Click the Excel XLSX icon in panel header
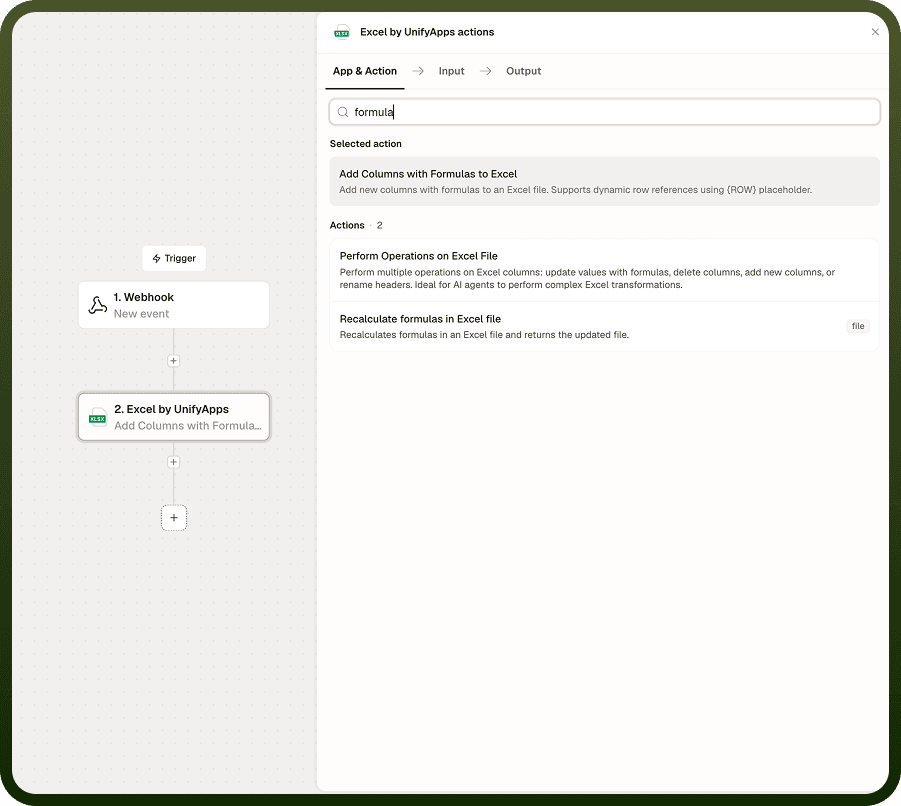This screenshot has height=806, width=901. 342,32
